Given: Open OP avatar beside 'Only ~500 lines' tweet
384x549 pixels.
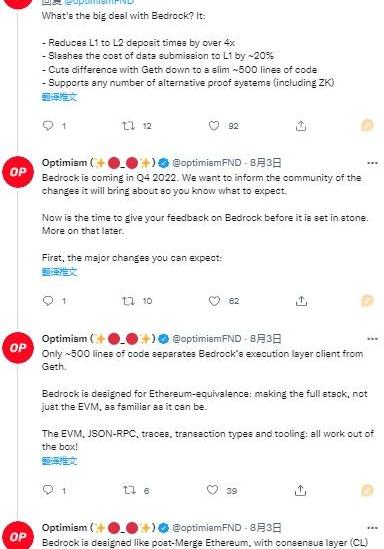Looking at the screenshot, I should click(18, 348).
